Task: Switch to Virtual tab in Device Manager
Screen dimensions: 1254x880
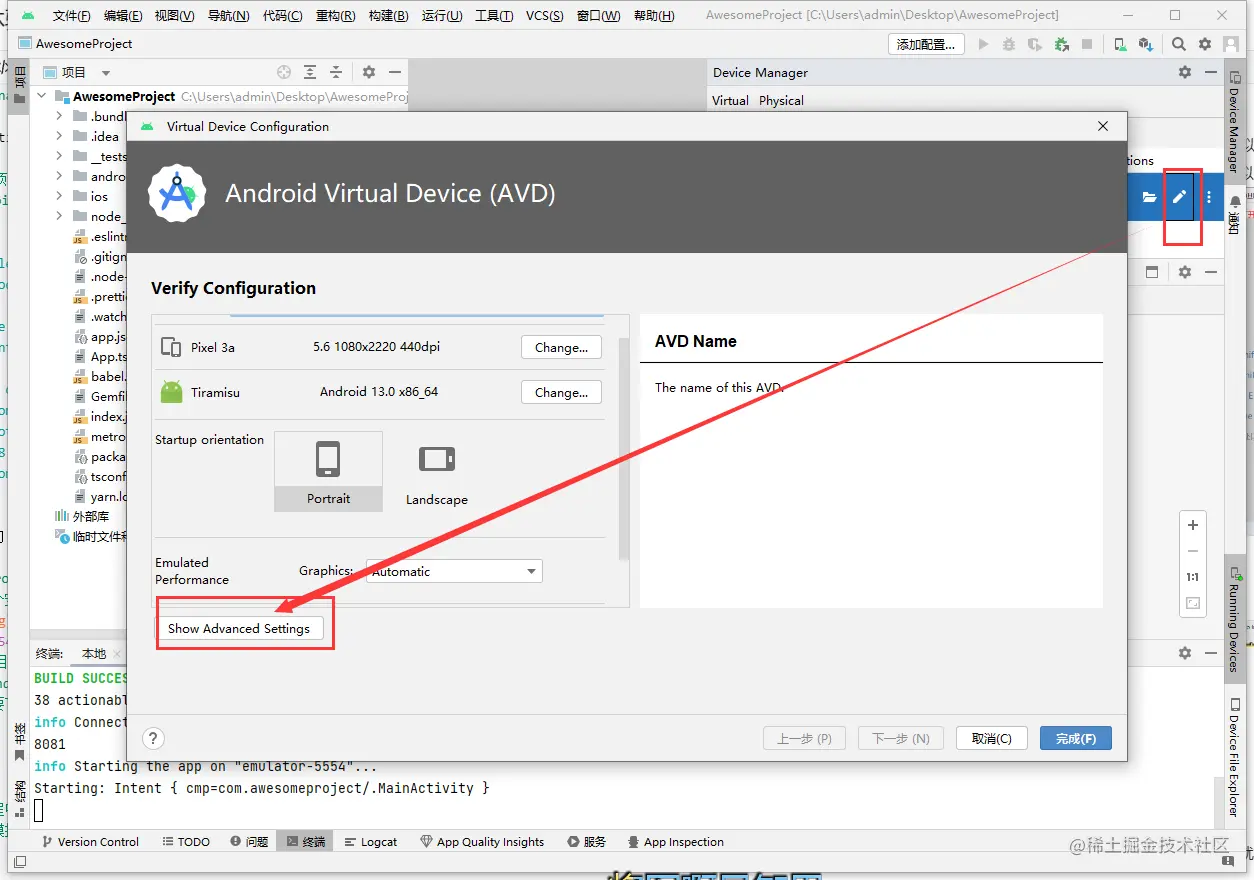Action: tap(730, 100)
